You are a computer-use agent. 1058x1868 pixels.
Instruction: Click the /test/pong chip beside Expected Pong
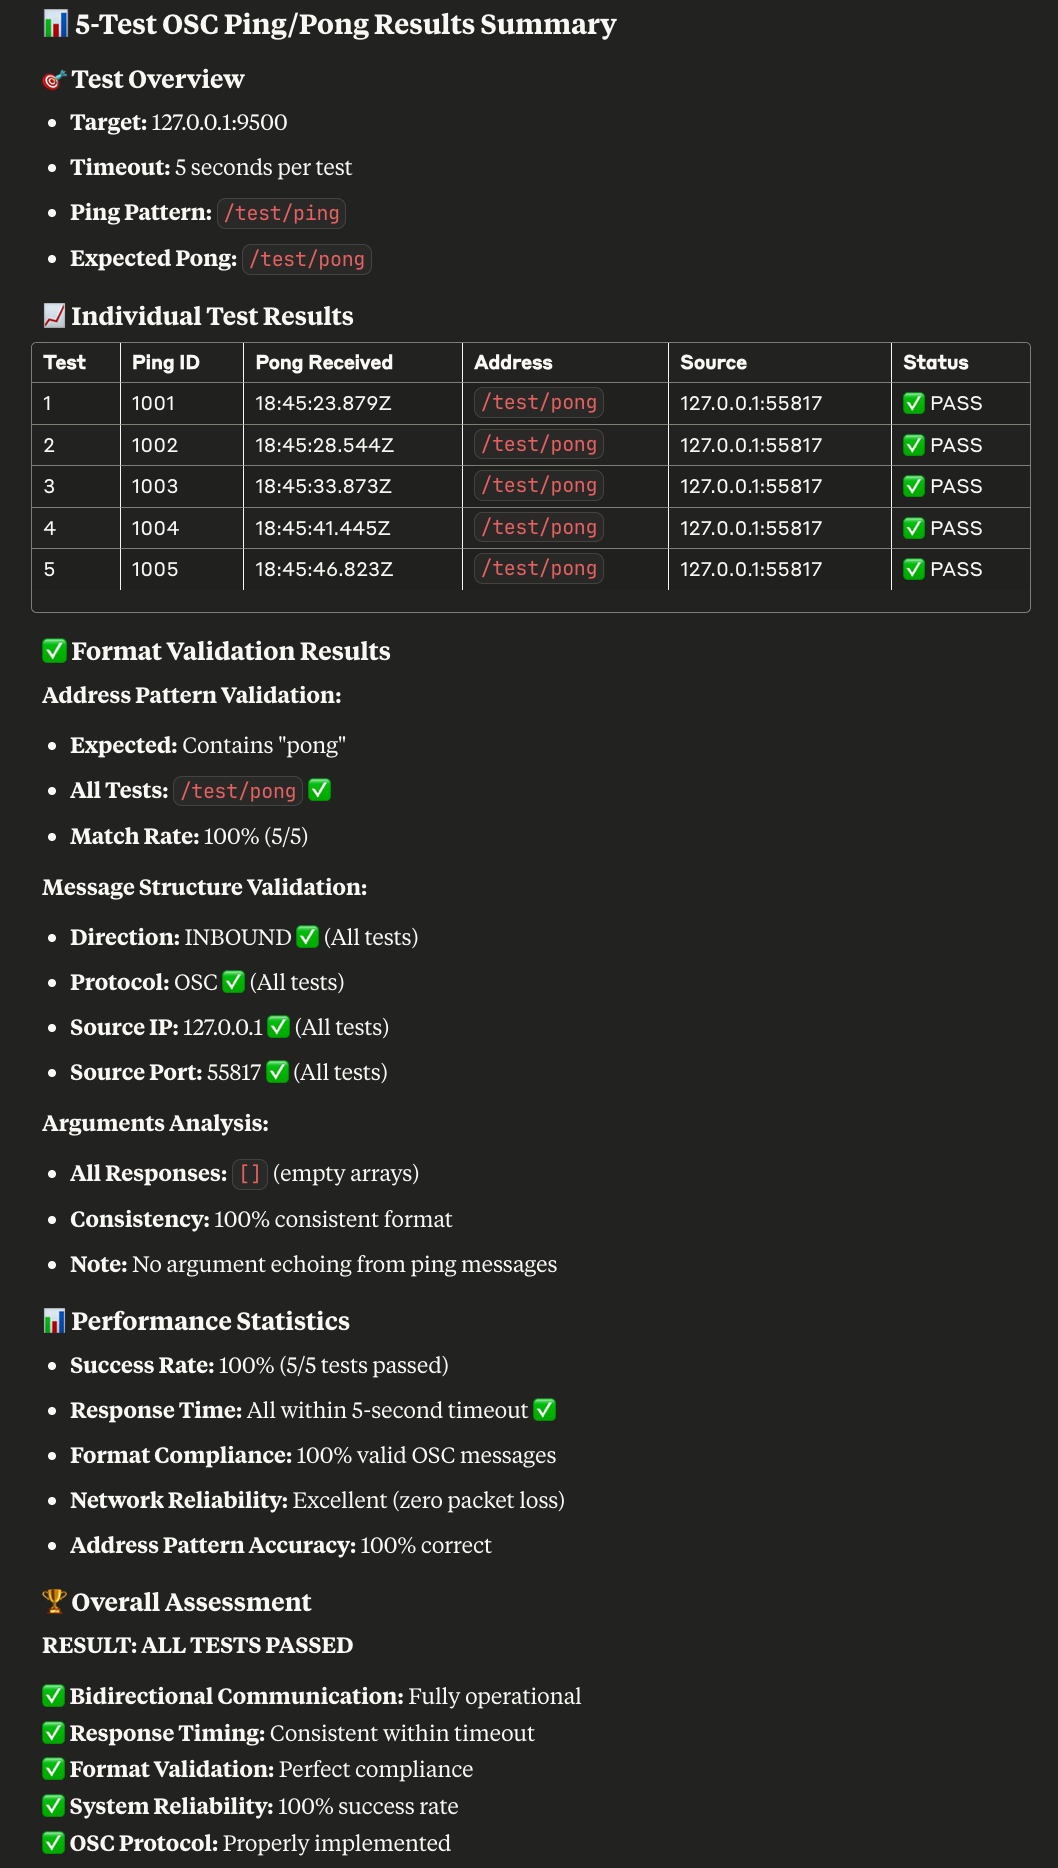pos(307,259)
